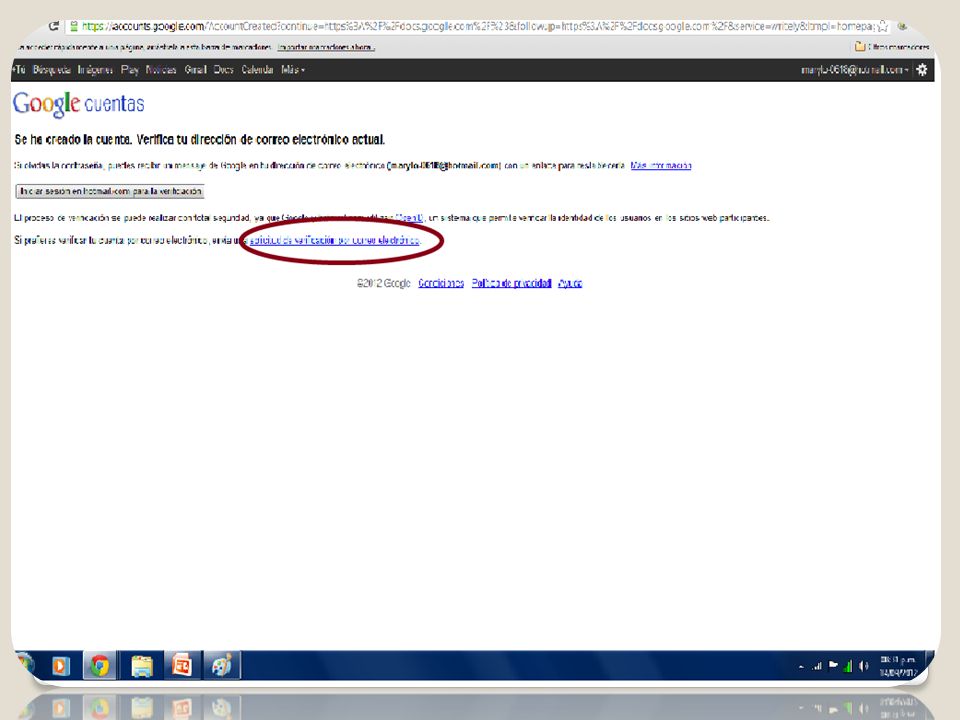Open the Política de privacidad link
This screenshot has width=960, height=720.
(511, 283)
